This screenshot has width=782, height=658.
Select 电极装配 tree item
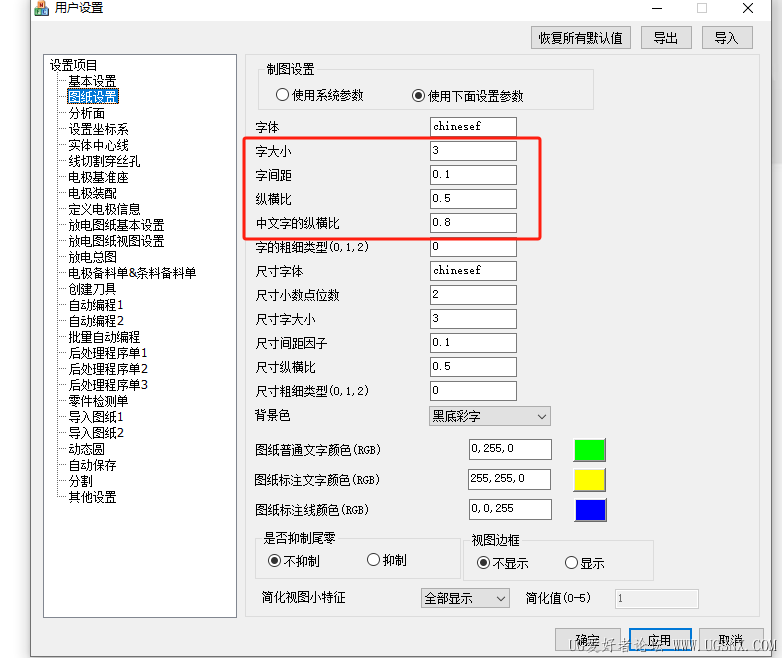92,193
